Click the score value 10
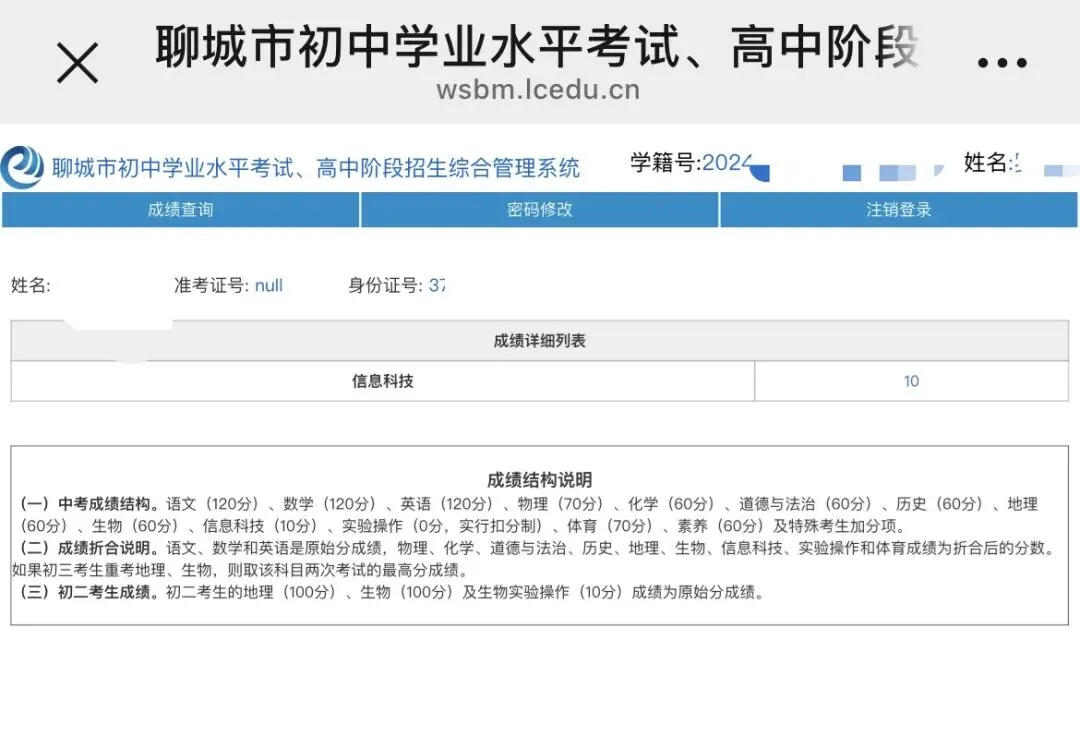This screenshot has height=749, width=1080. tap(911, 381)
